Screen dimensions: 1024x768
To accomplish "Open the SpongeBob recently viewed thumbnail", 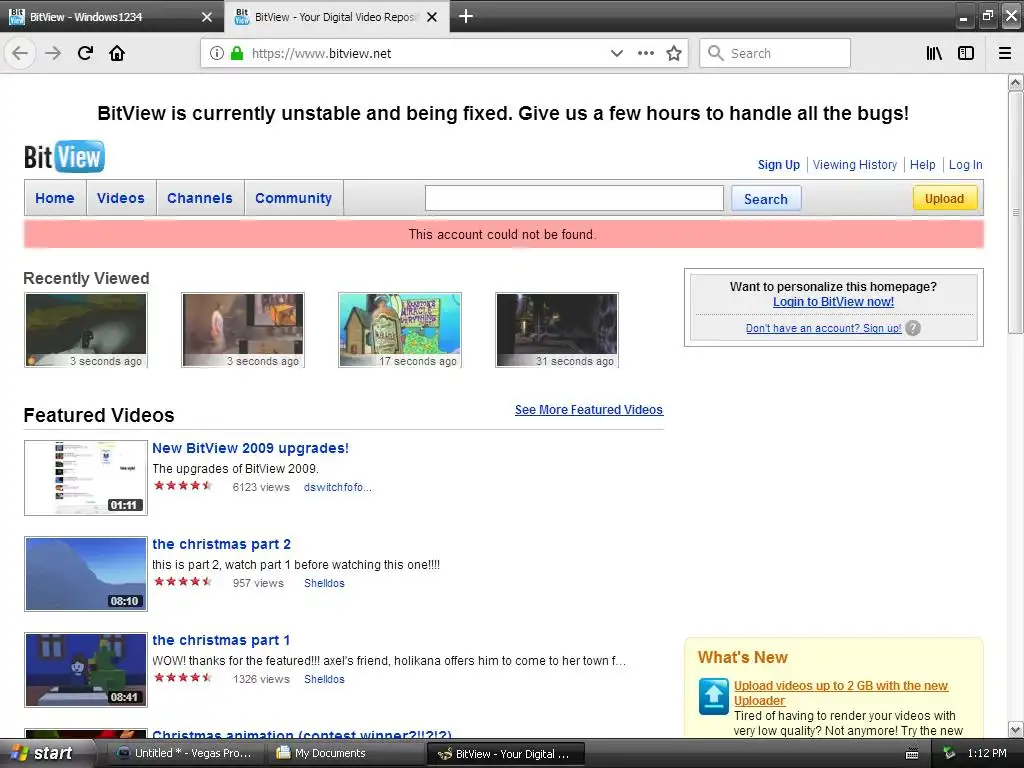I will coord(400,330).
